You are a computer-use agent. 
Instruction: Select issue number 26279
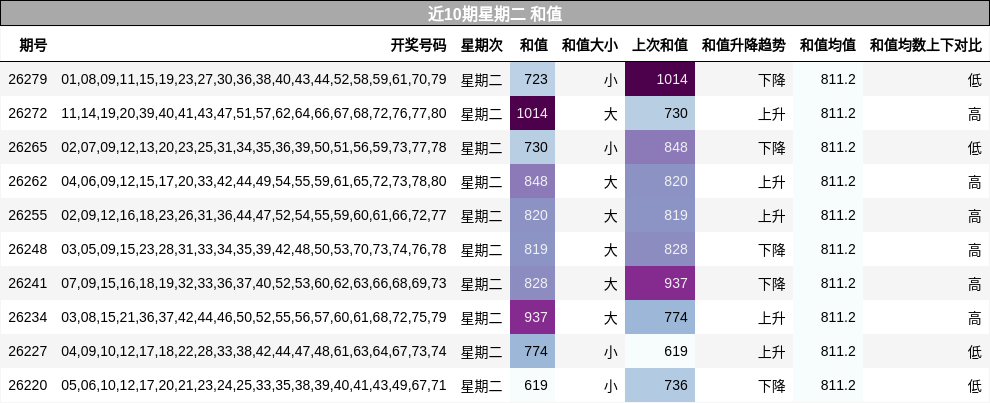pyautogui.click(x=28, y=80)
